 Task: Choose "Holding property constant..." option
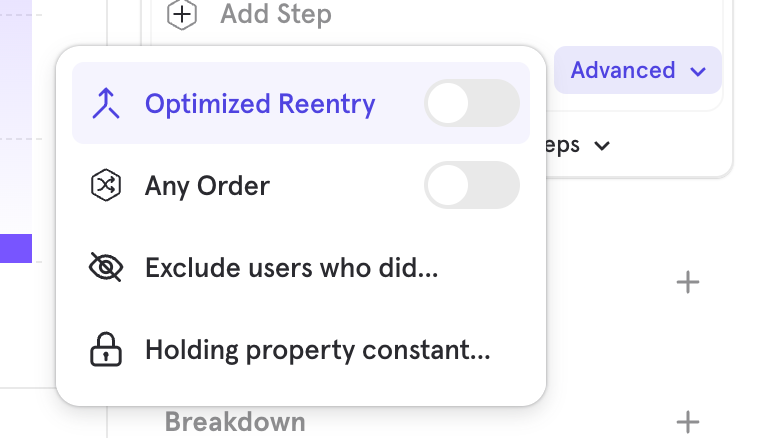(x=318, y=350)
